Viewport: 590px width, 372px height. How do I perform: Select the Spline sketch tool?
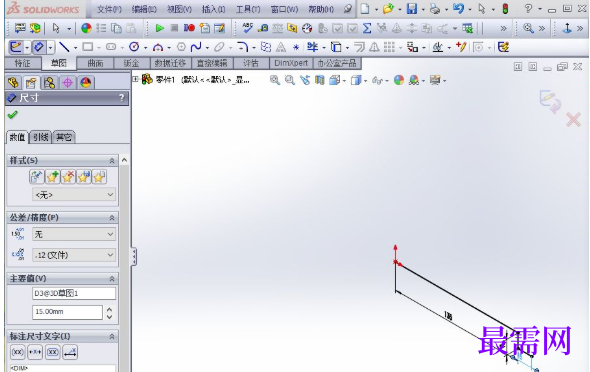[196, 47]
